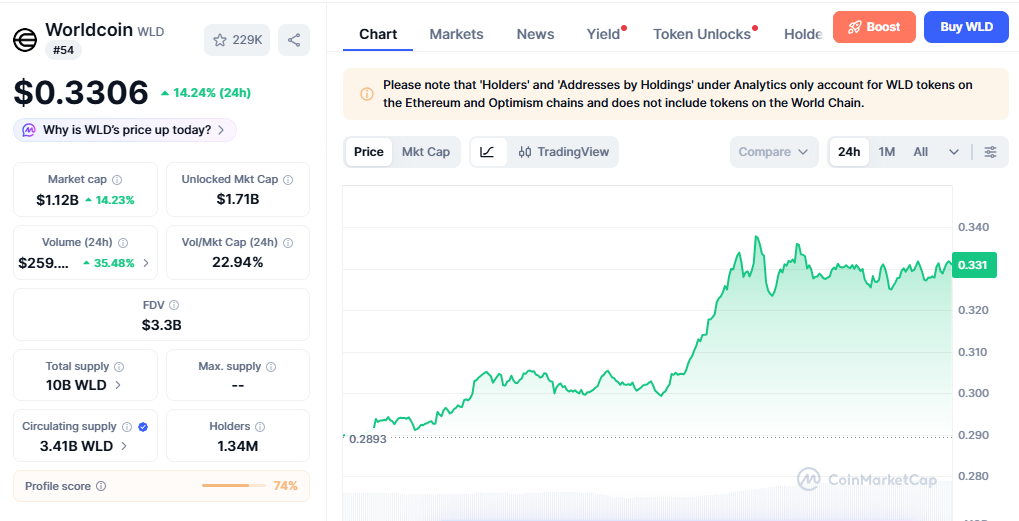Open the Vol/Mkt Cap (24h) info icon
Image resolution: width=1019 pixels, height=521 pixels.
288,243
